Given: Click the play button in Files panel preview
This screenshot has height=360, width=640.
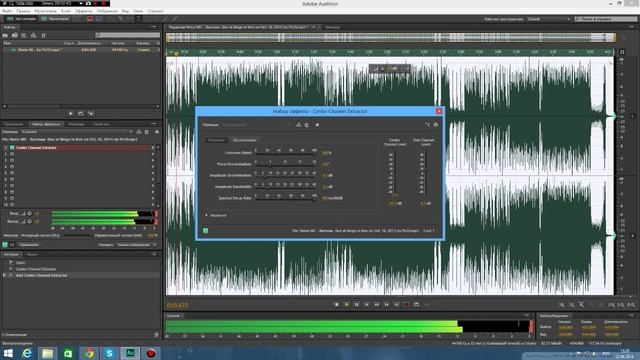Looking at the screenshot, I should point(71,113).
